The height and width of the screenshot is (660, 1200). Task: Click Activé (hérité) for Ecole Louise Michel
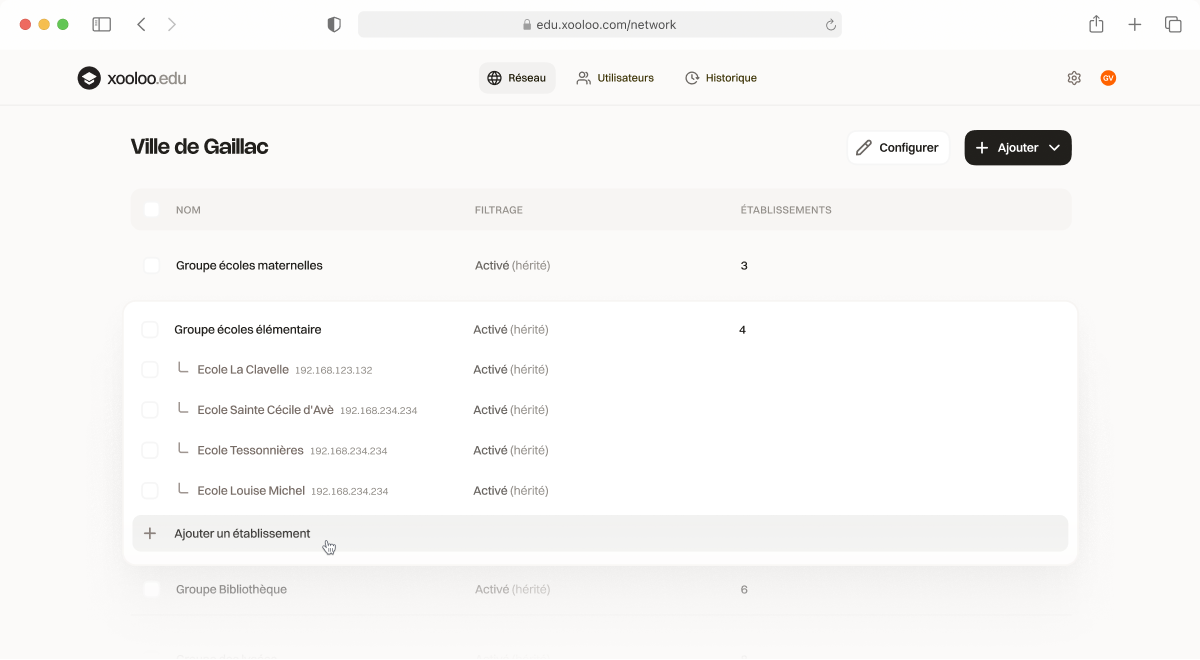(x=511, y=491)
